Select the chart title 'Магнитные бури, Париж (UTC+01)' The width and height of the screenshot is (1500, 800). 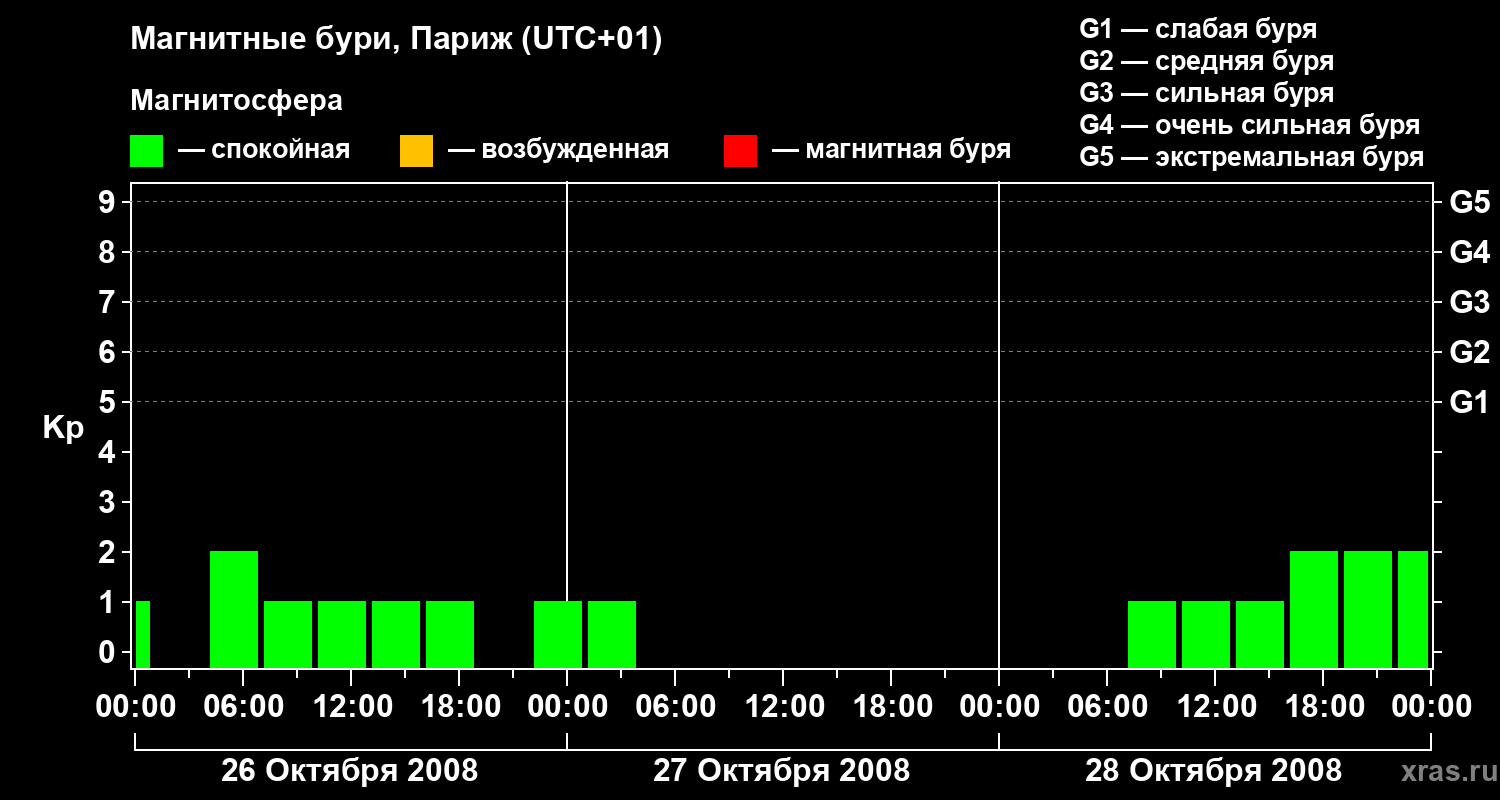[396, 40]
